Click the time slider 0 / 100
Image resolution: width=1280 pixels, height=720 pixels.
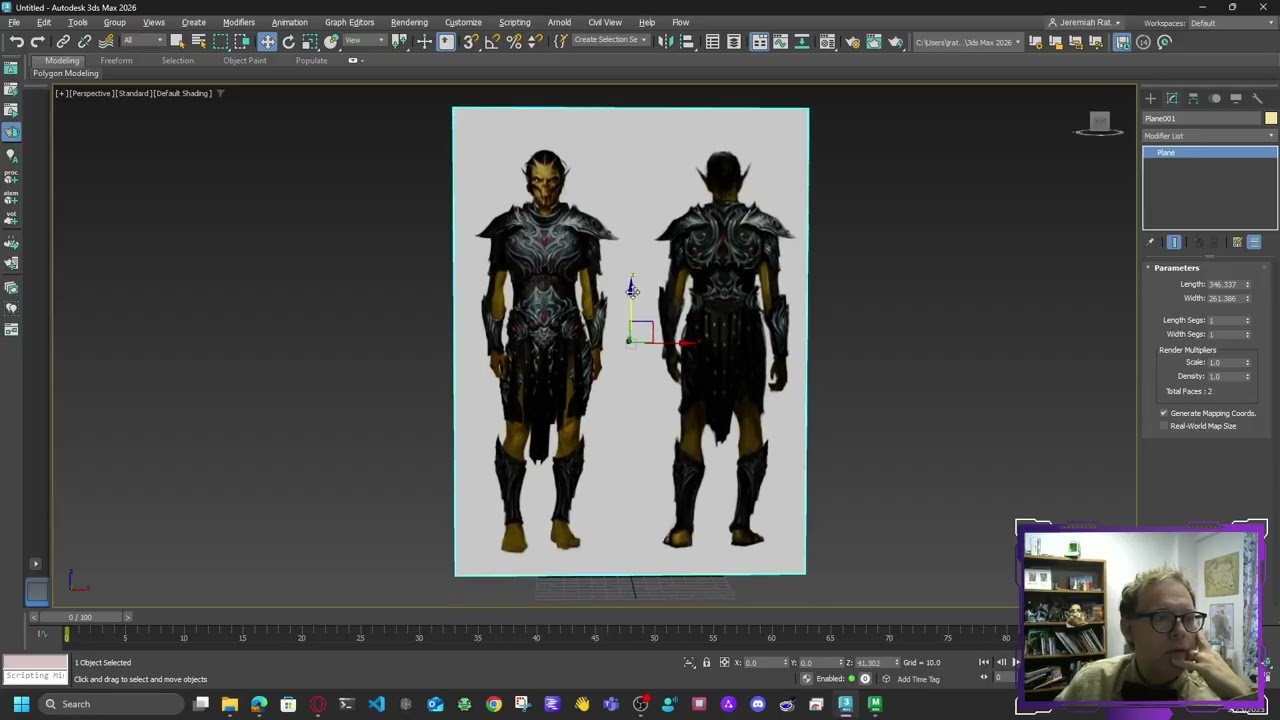(x=79, y=617)
